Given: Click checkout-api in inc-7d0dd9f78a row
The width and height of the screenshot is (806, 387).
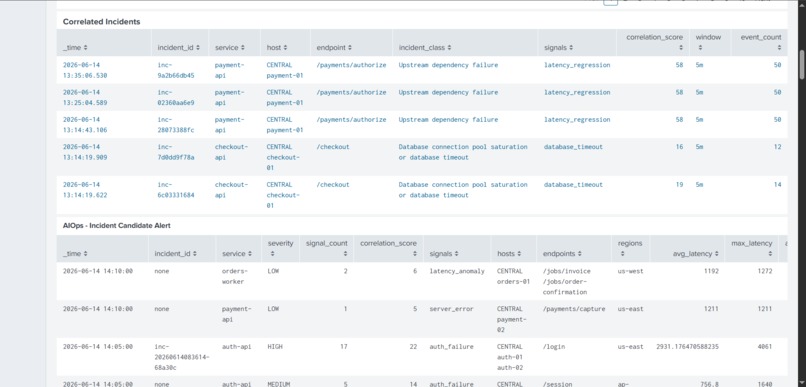Looking at the screenshot, I should [x=231, y=152].
